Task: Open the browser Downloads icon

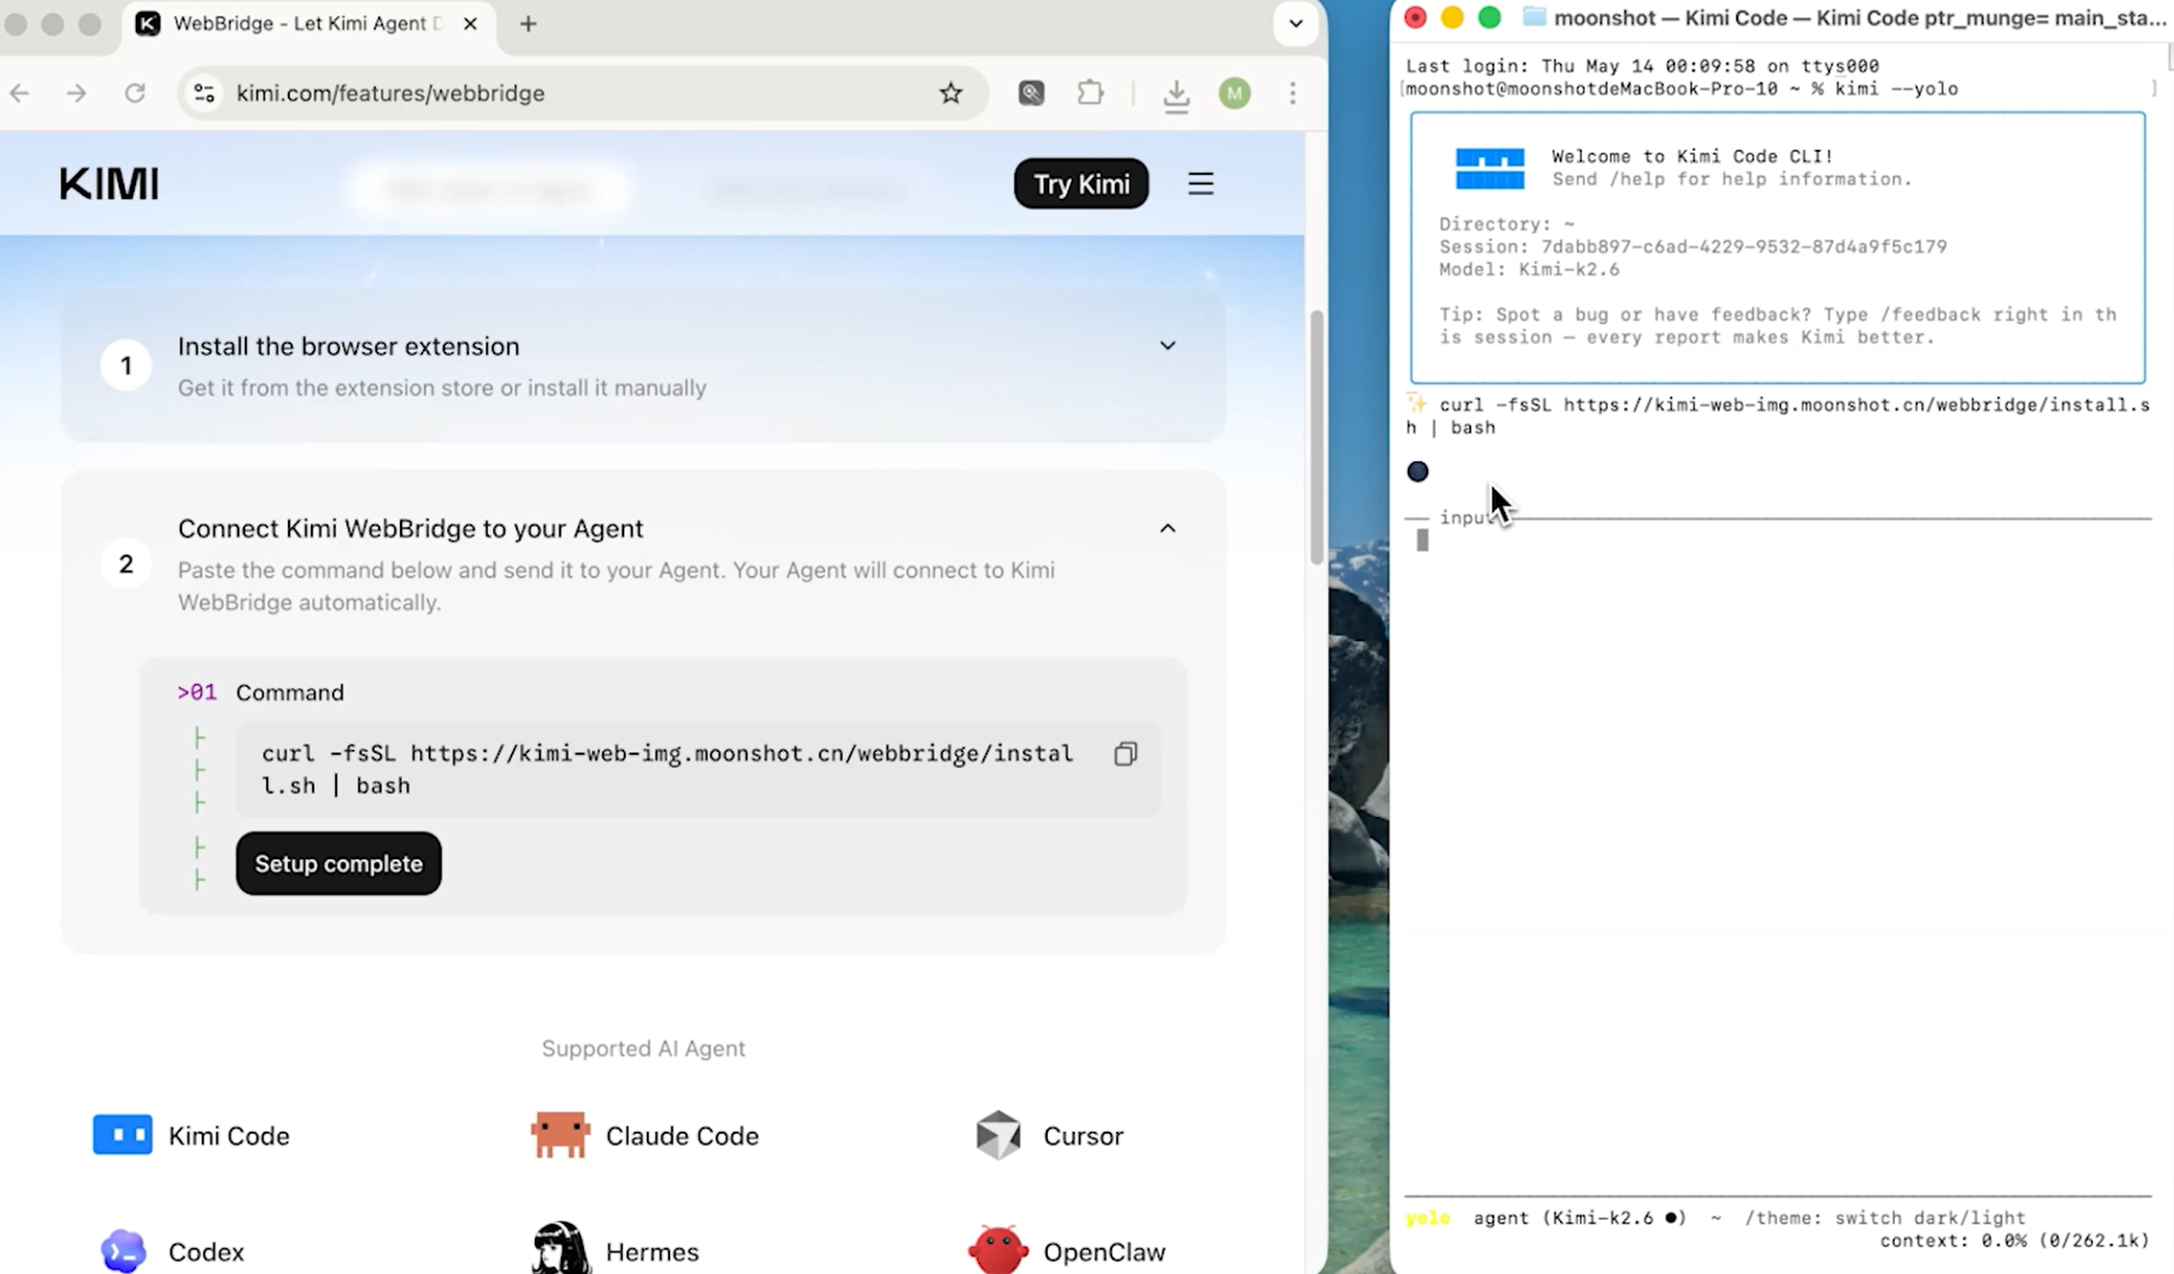Action: click(1177, 94)
